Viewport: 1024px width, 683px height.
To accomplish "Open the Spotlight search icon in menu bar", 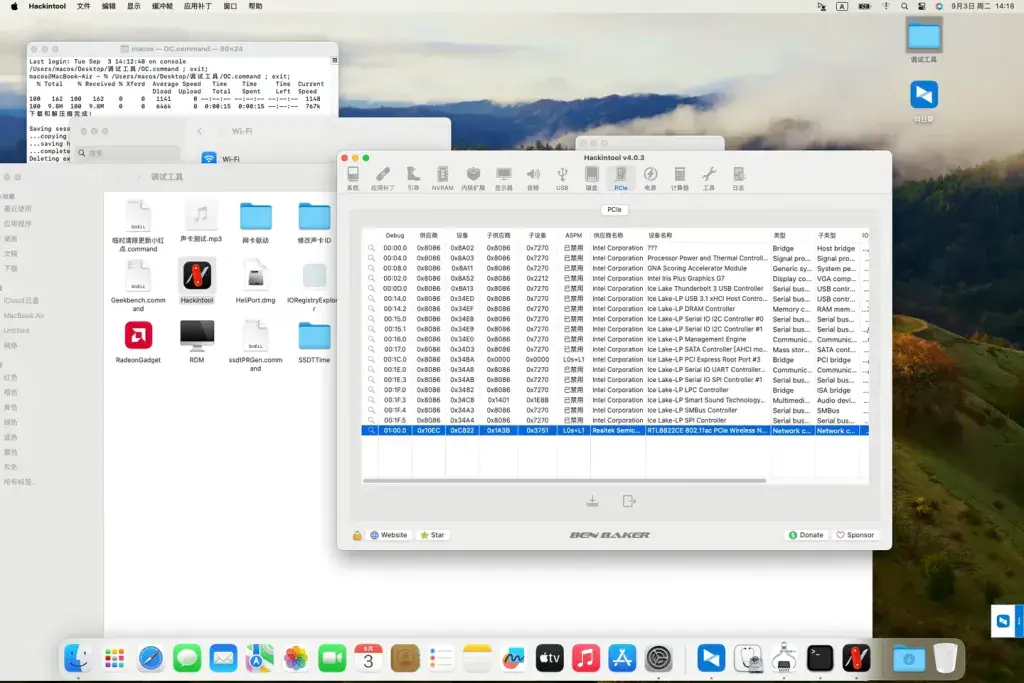I will 904,6.
